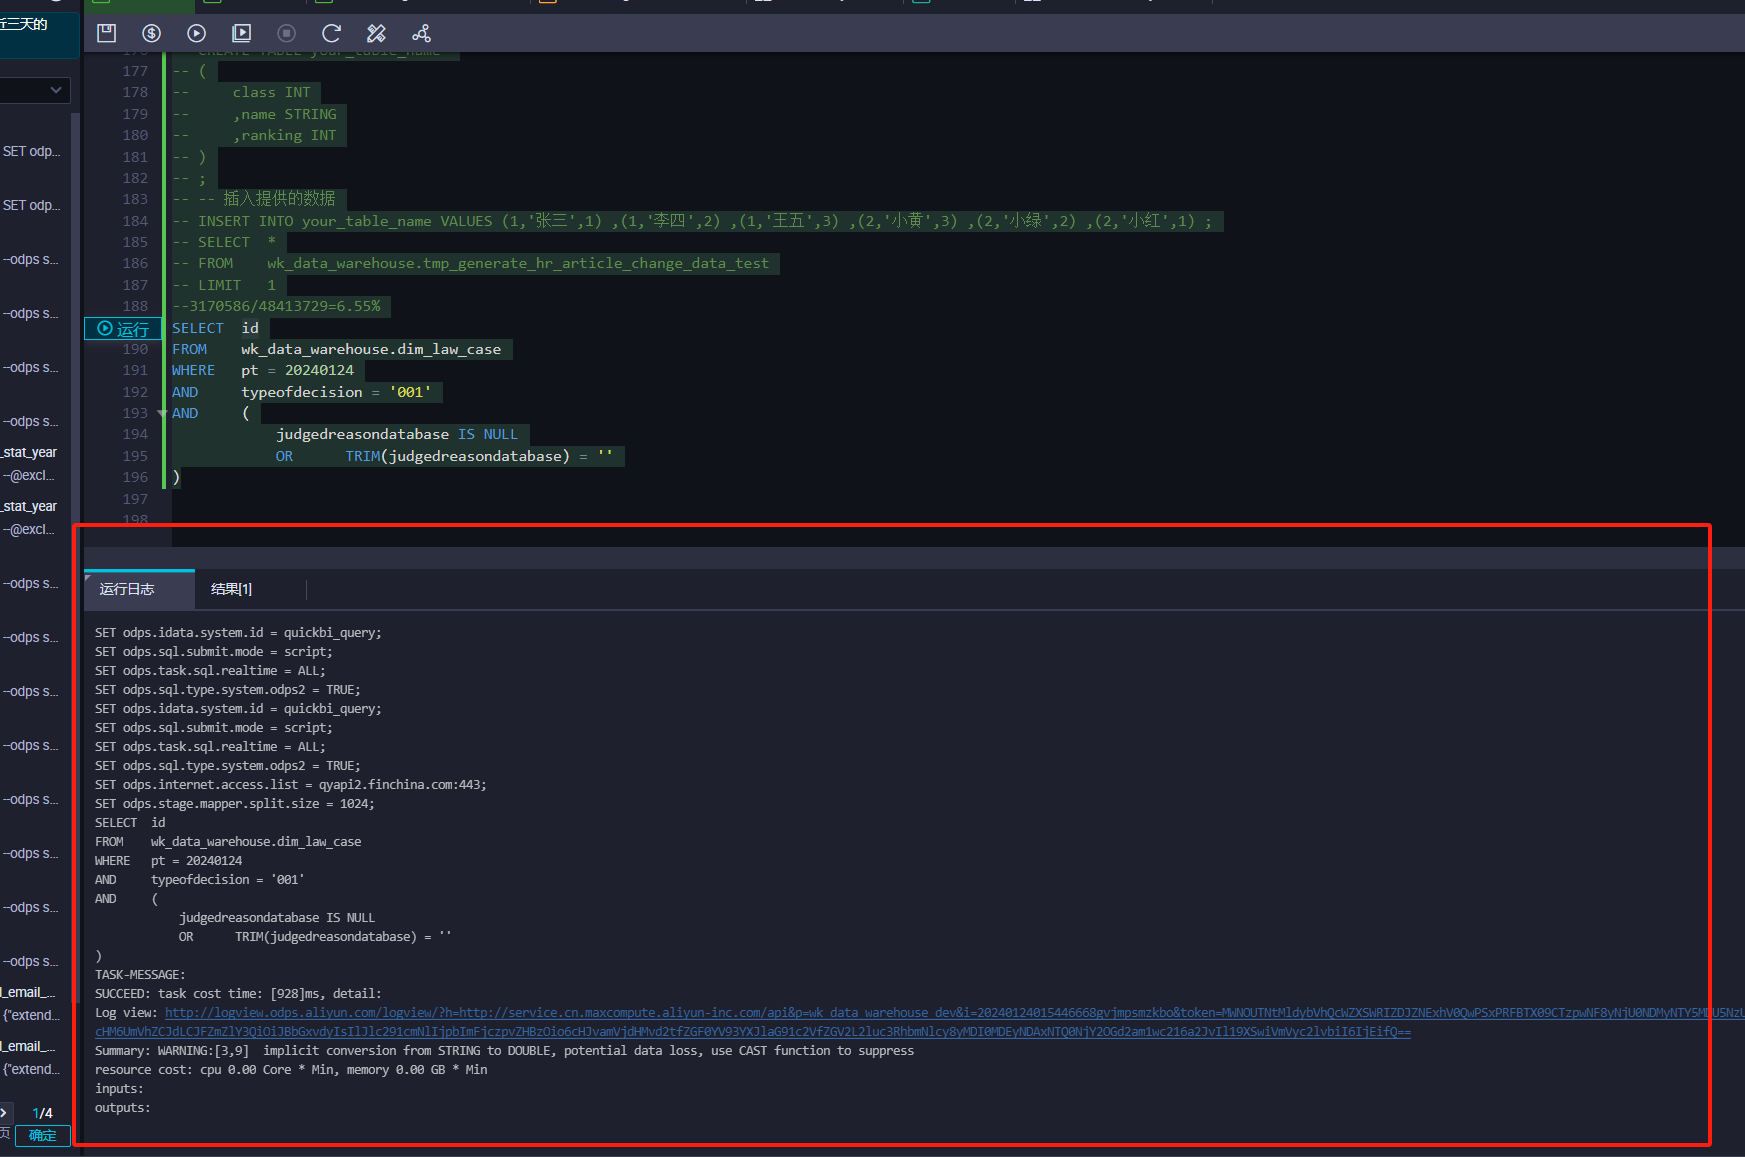Click ',ranking INT' on editor line 180
The width and height of the screenshot is (1745, 1157).
point(285,135)
